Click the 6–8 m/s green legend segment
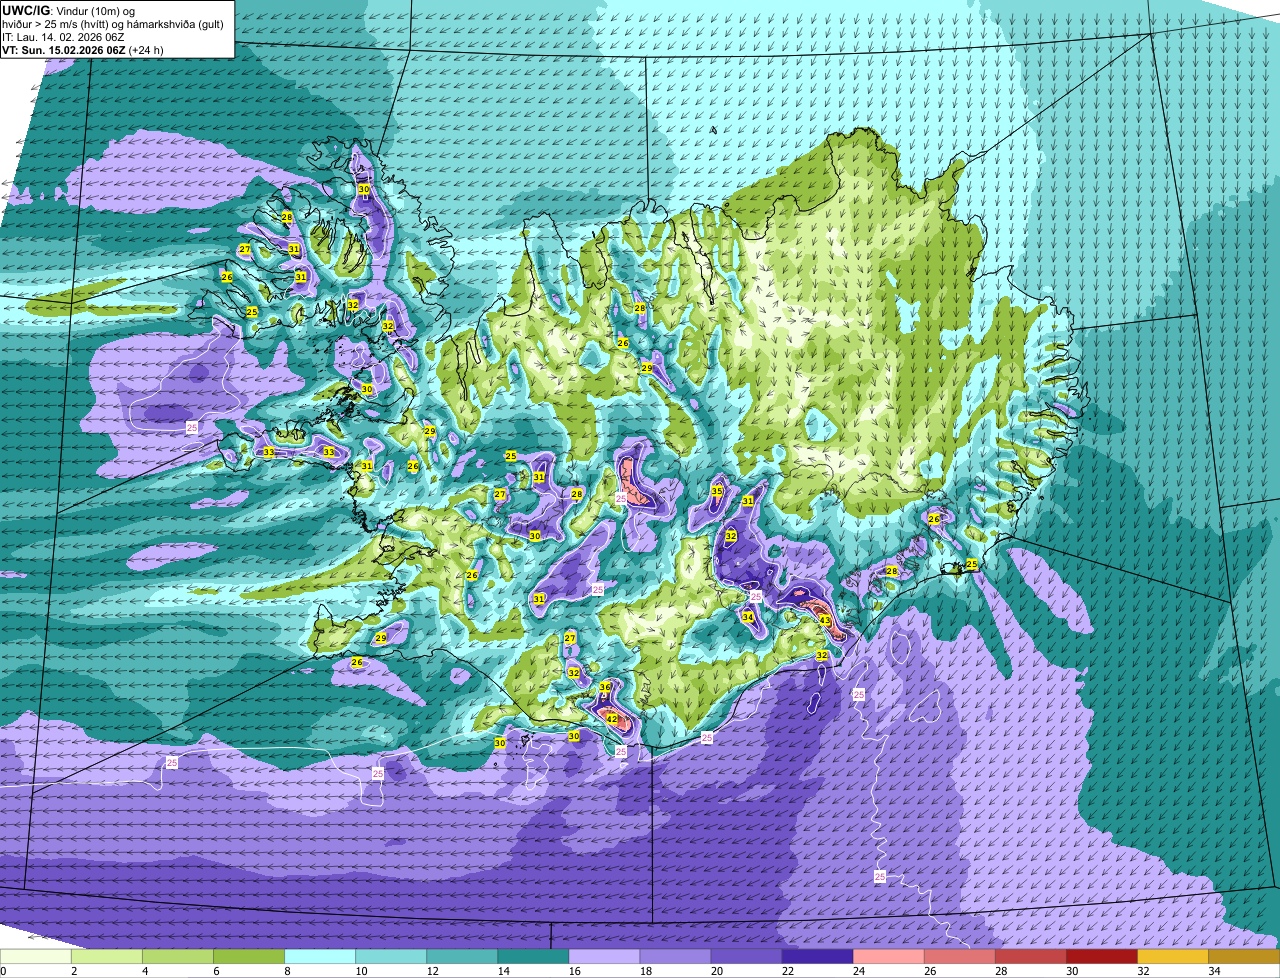The height and width of the screenshot is (978, 1280). (249, 957)
